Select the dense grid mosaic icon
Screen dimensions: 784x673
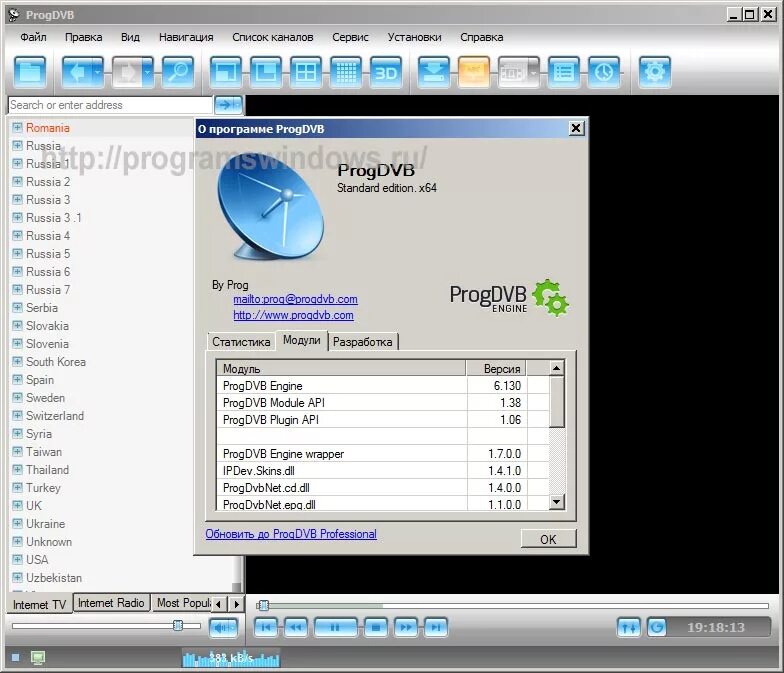click(346, 72)
